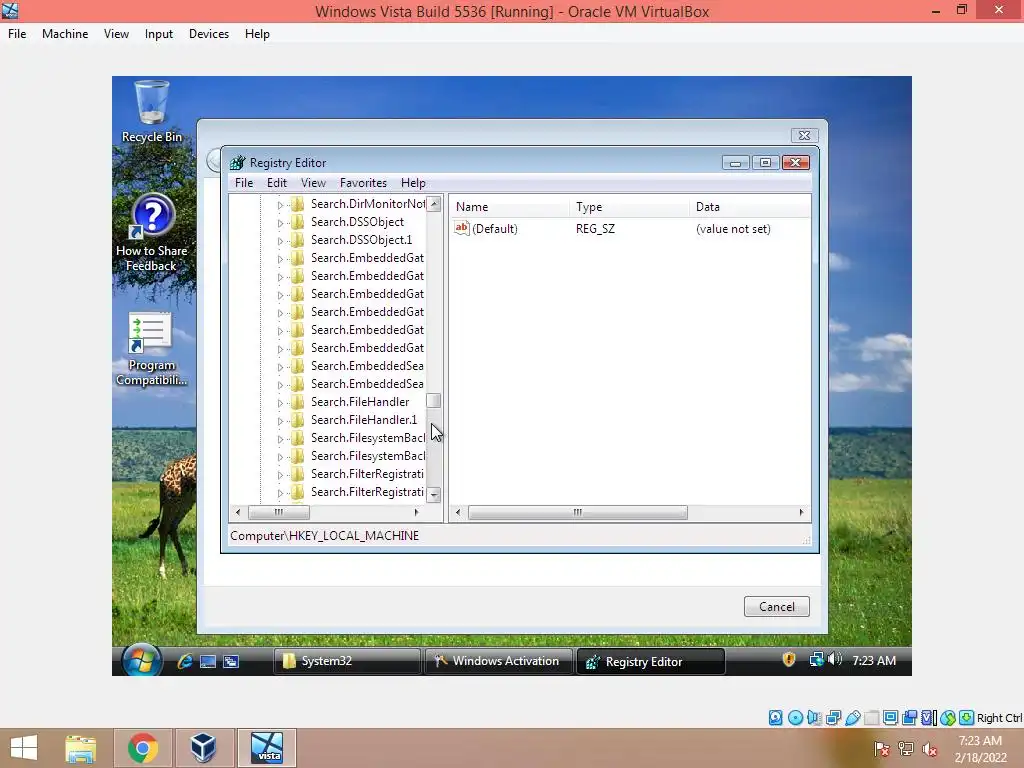This screenshot has width=1024, height=768.
Task: Select the Search.FileHandler.1 tree key
Action: click(364, 420)
